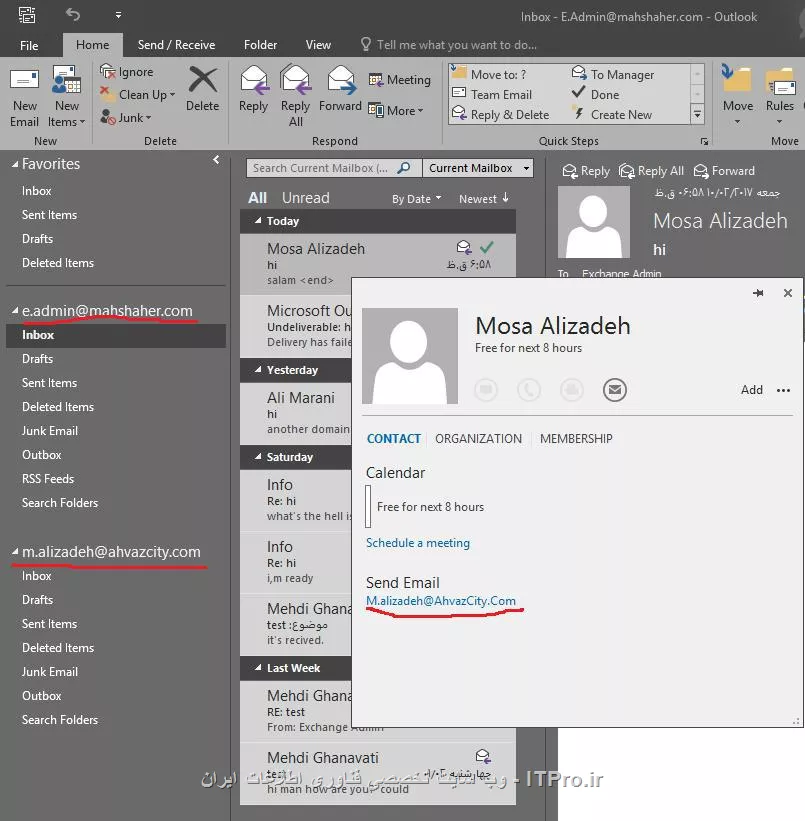This screenshot has width=805, height=821.
Task: Collapse the m.alizadeh@ahvazcity.com account
Action: click(15, 551)
